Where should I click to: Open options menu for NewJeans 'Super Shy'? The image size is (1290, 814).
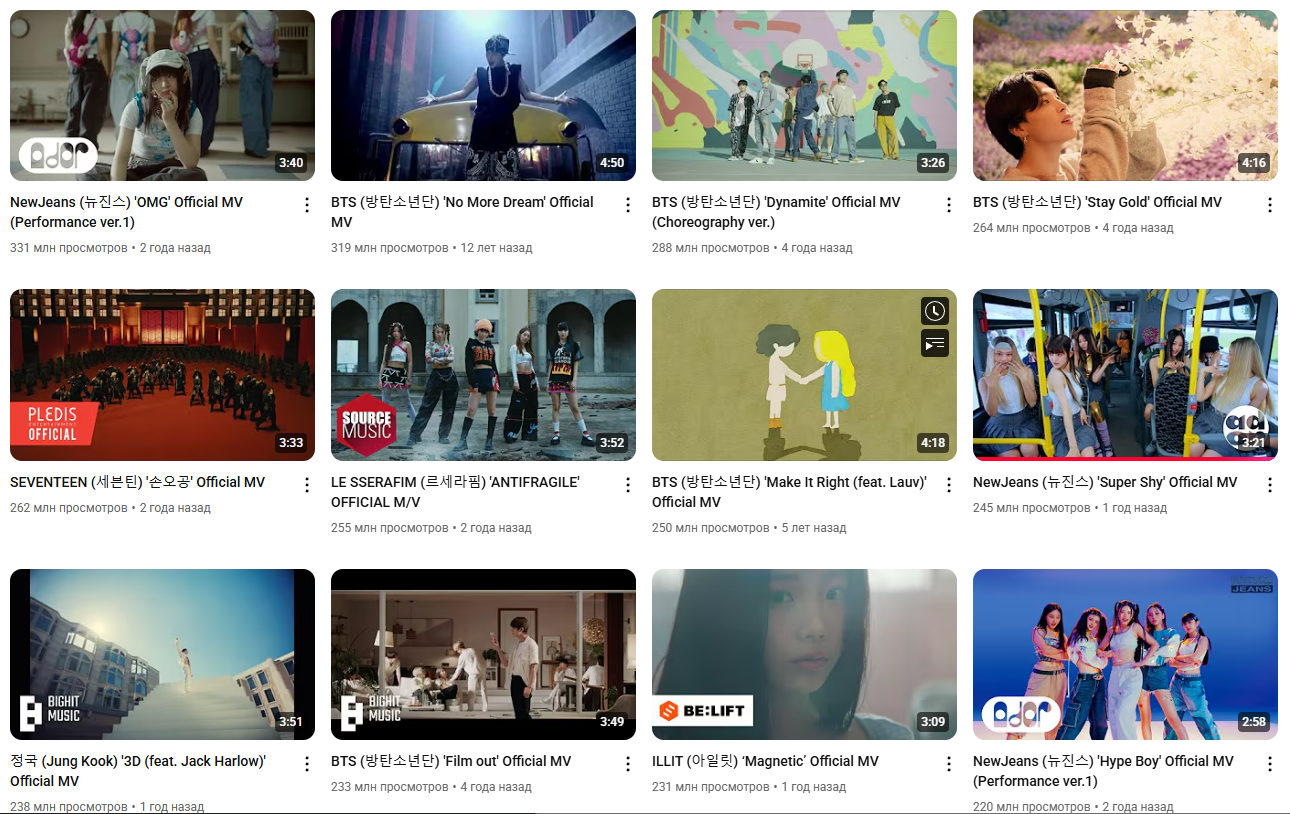1270,485
